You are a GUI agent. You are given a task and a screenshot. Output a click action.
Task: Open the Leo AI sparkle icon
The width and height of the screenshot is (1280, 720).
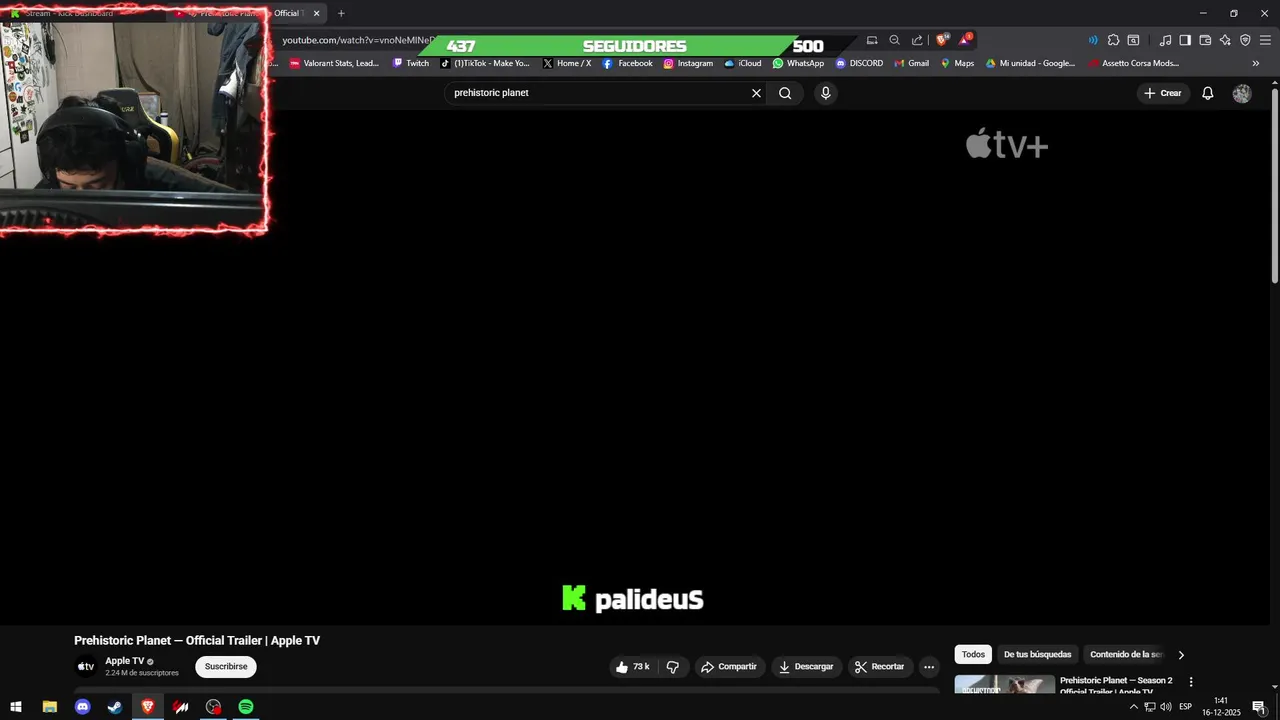click(x=1225, y=40)
